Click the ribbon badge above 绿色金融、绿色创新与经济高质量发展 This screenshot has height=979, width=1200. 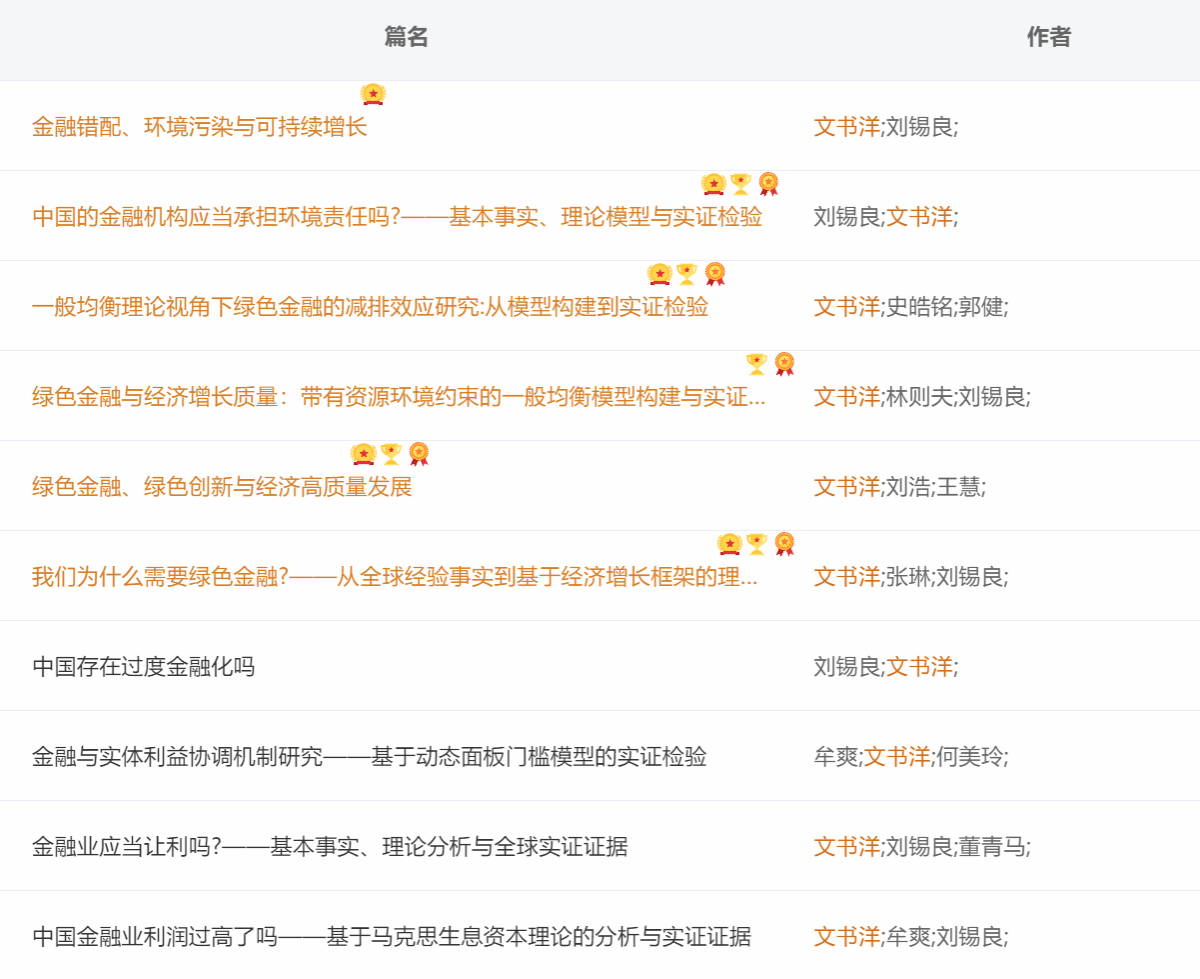[418, 454]
